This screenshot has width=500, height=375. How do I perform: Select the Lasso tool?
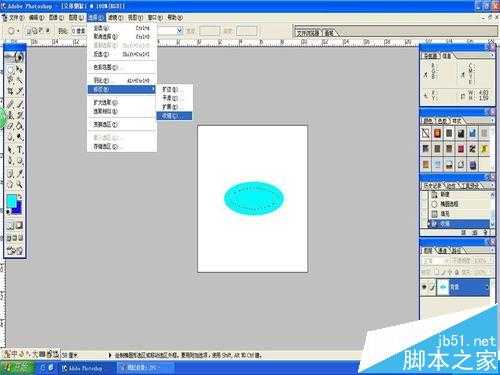[10, 80]
